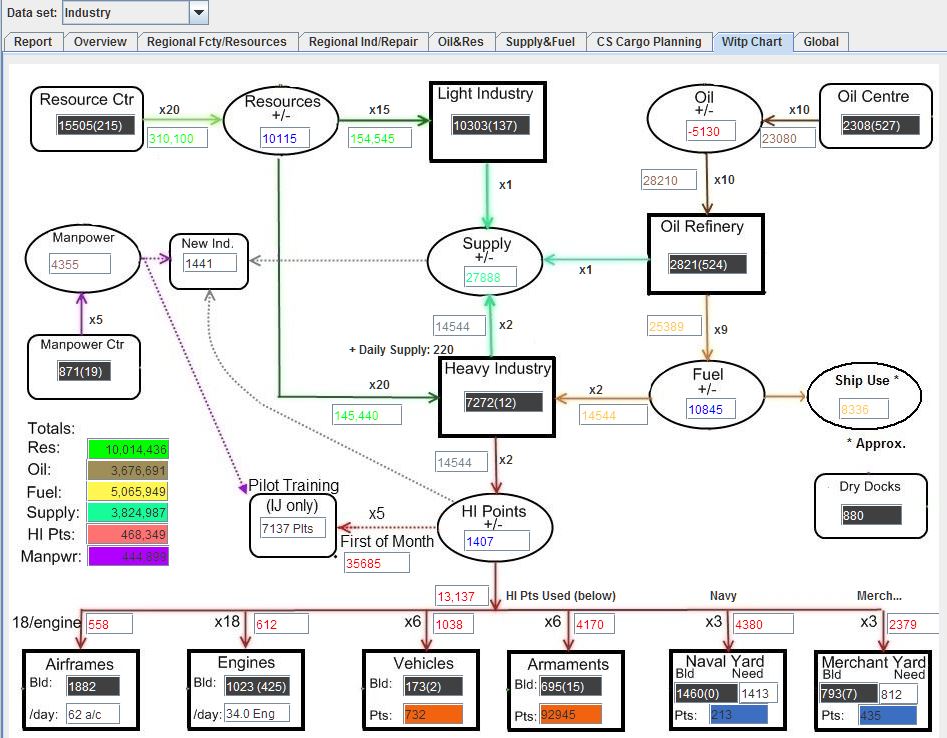Switch to the Supply&Fuel tab
The image size is (947, 738).
tap(540, 42)
